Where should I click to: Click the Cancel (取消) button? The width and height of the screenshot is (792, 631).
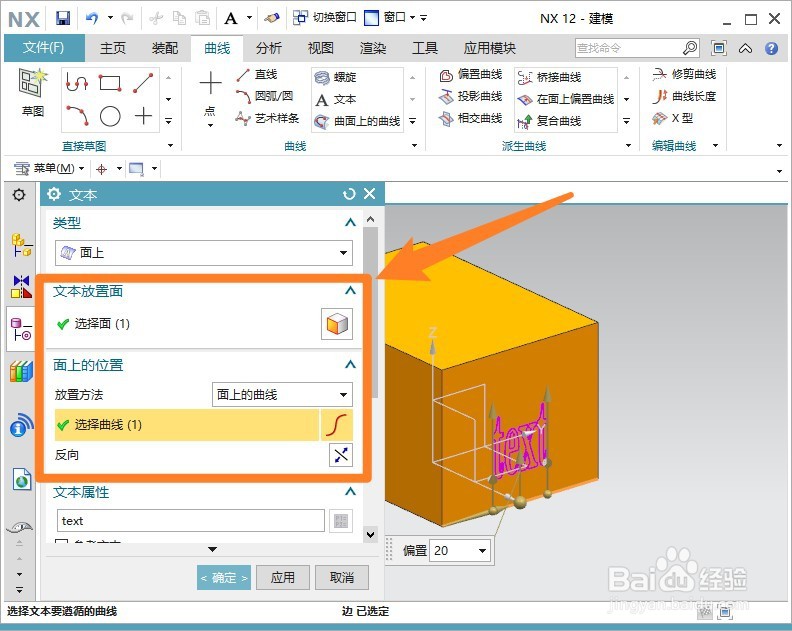pos(342,577)
